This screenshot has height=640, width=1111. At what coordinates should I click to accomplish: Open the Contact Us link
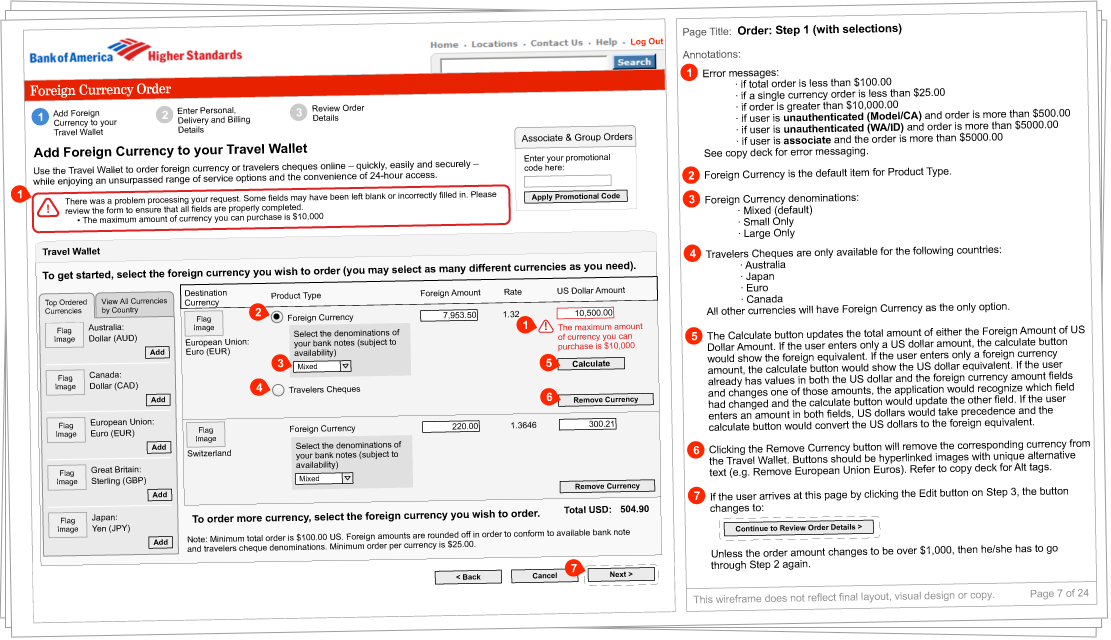tap(557, 43)
